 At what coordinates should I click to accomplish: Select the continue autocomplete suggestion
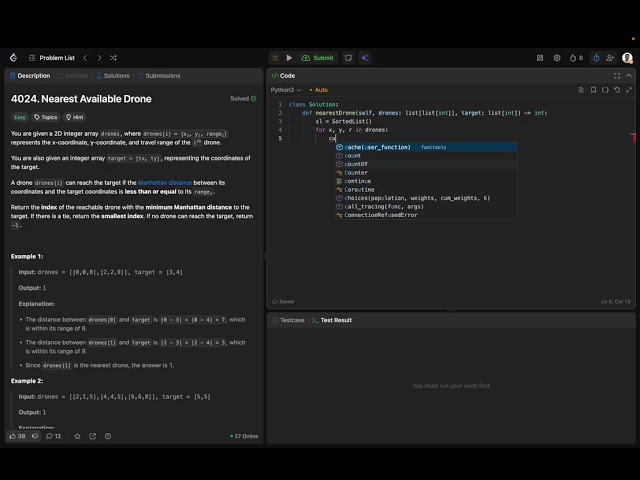click(426, 181)
